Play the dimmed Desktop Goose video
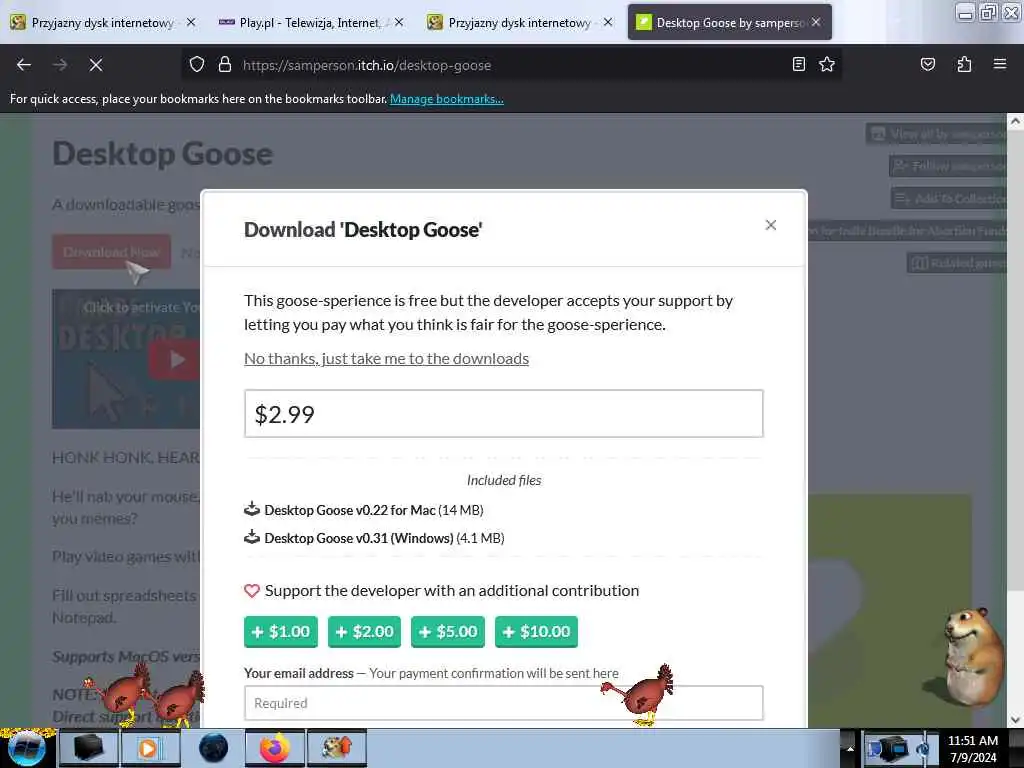This screenshot has height=768, width=1024. (x=174, y=359)
